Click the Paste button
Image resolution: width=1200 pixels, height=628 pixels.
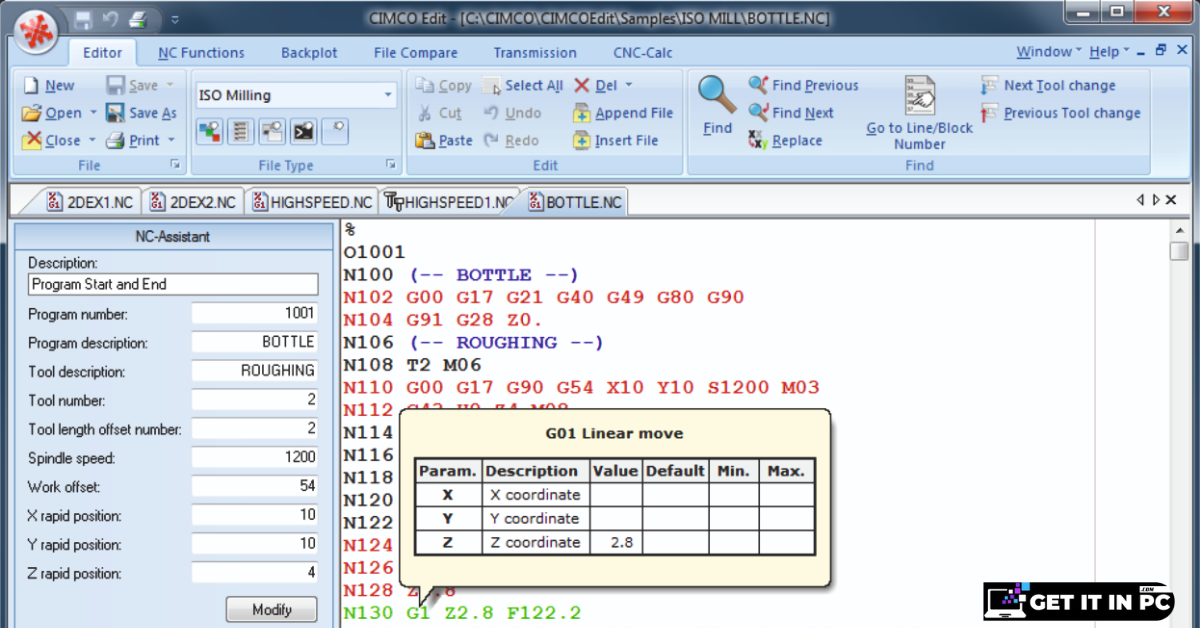click(443, 141)
